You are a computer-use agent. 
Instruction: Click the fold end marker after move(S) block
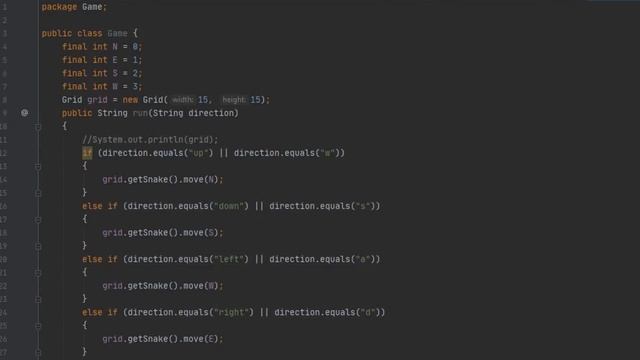pyautogui.click(x=38, y=246)
